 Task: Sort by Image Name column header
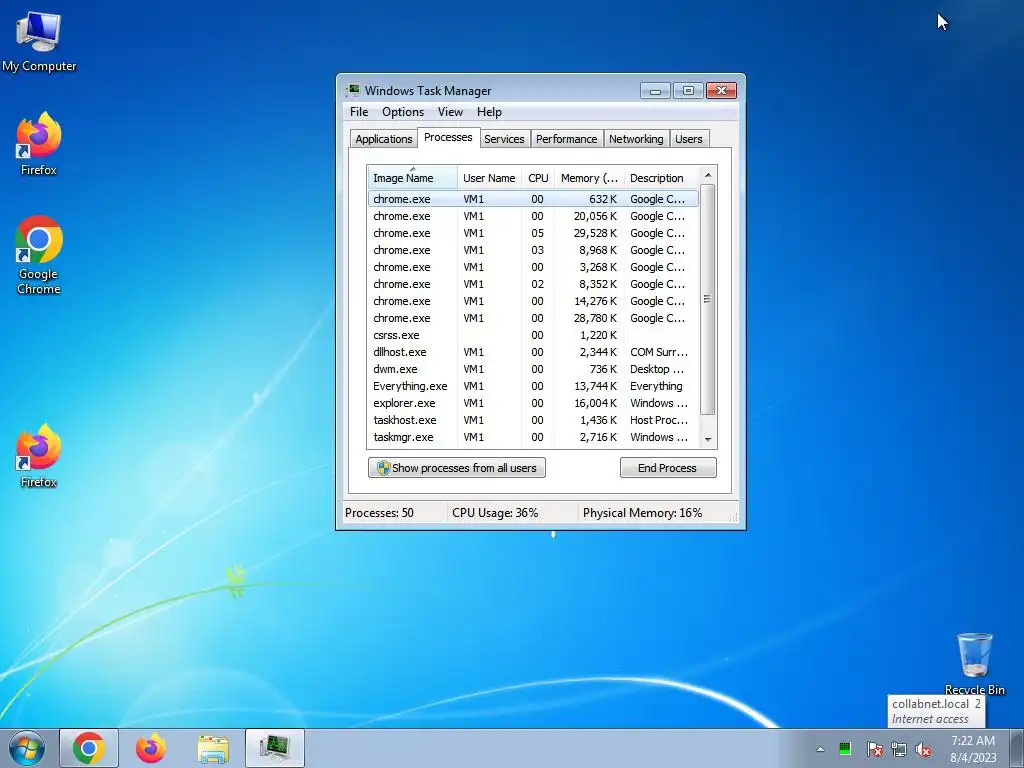pos(412,178)
